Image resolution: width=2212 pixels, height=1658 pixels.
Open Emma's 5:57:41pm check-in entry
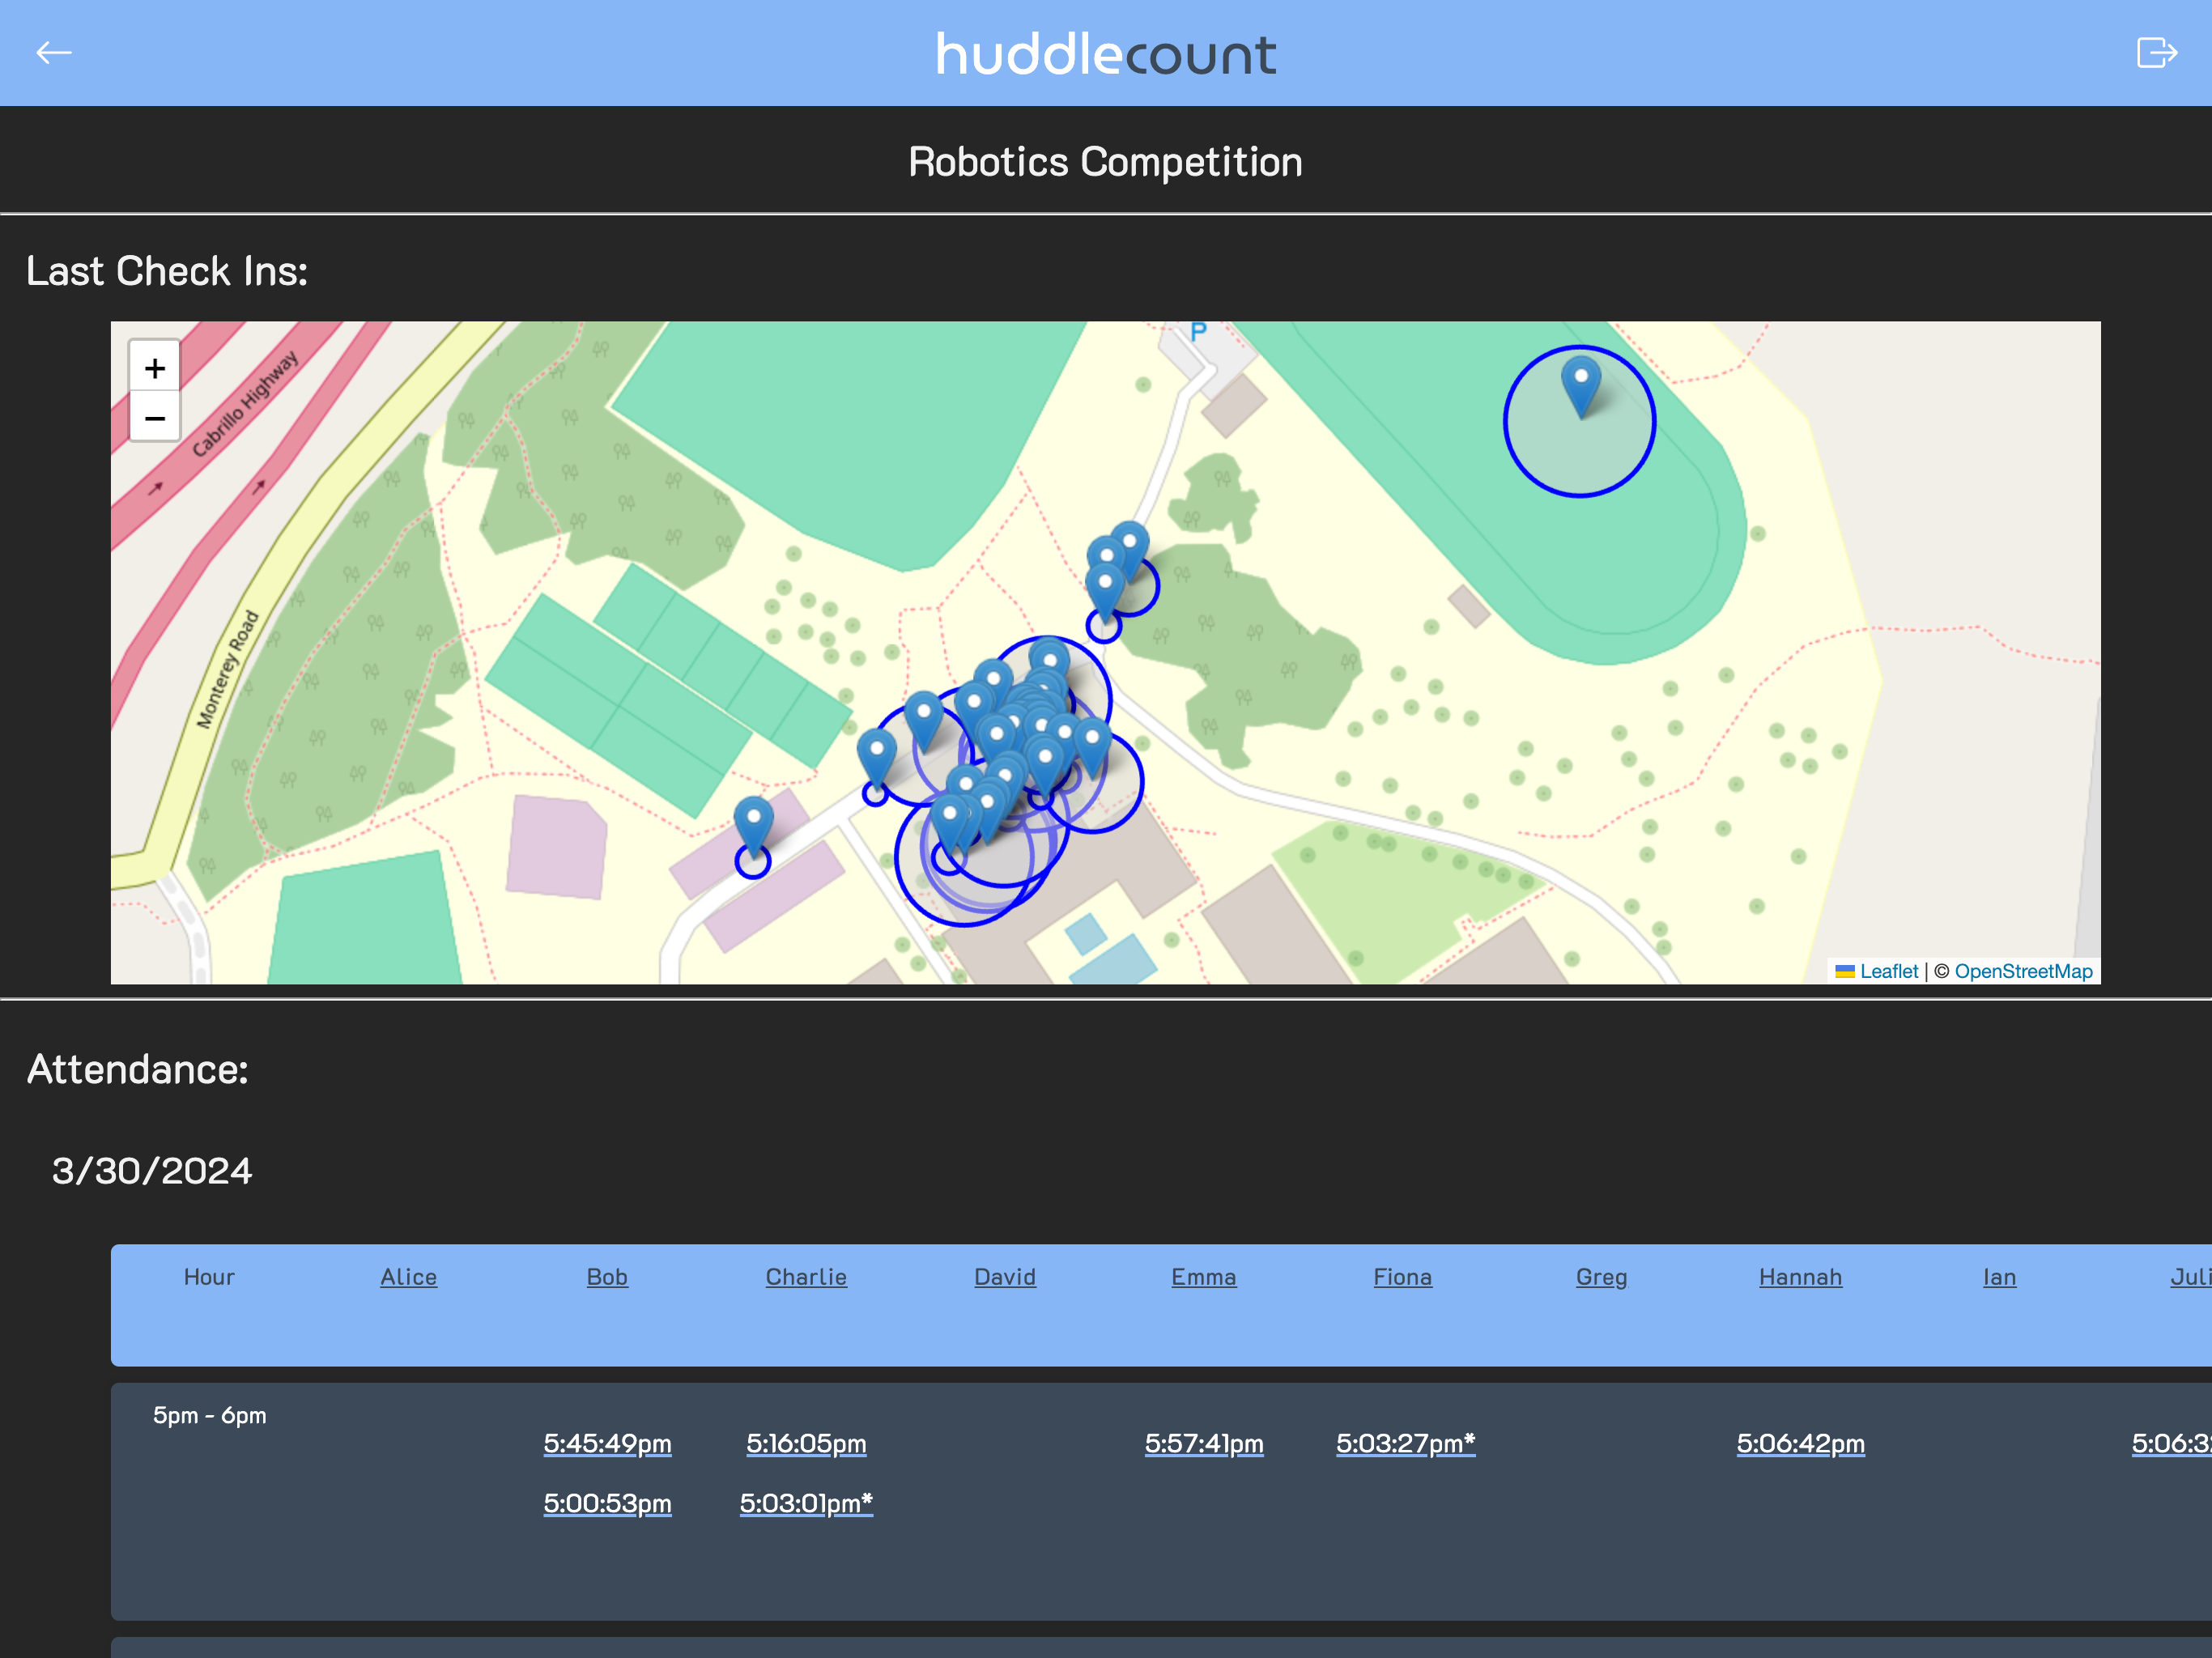(x=1204, y=1444)
